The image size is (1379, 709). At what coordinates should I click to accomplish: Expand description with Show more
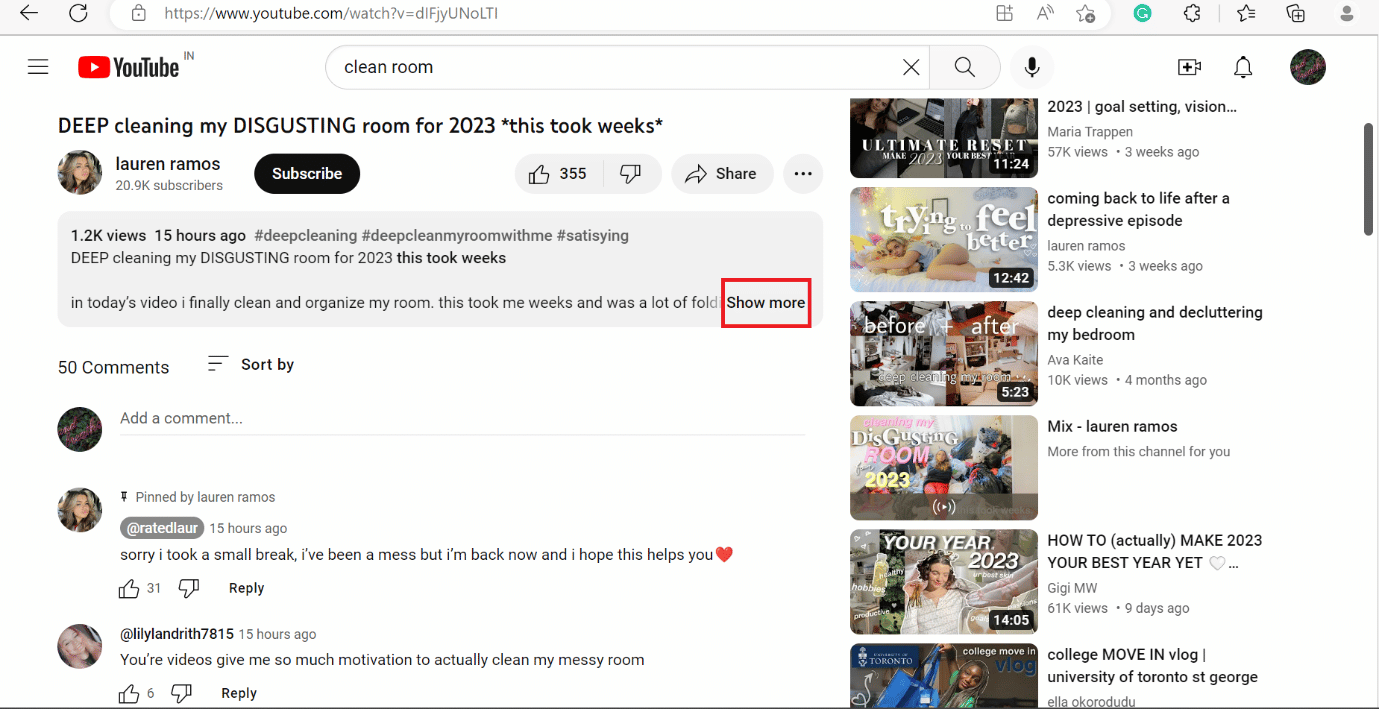765,302
